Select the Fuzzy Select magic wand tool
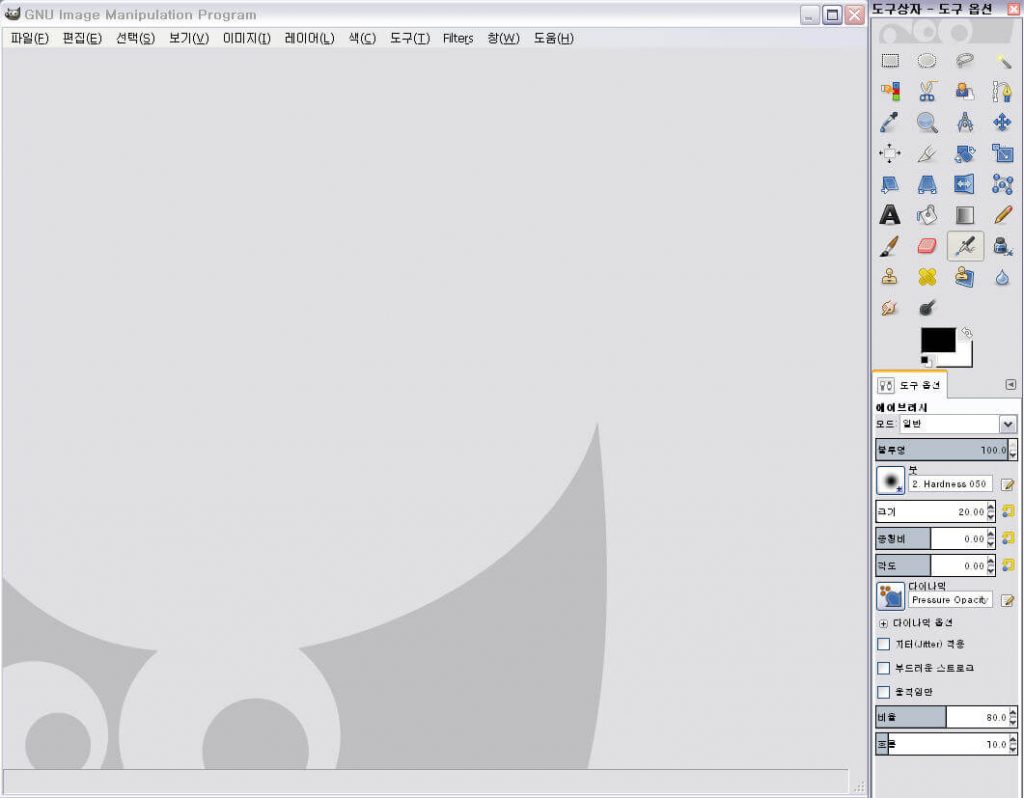The image size is (1024, 798). (x=1002, y=60)
